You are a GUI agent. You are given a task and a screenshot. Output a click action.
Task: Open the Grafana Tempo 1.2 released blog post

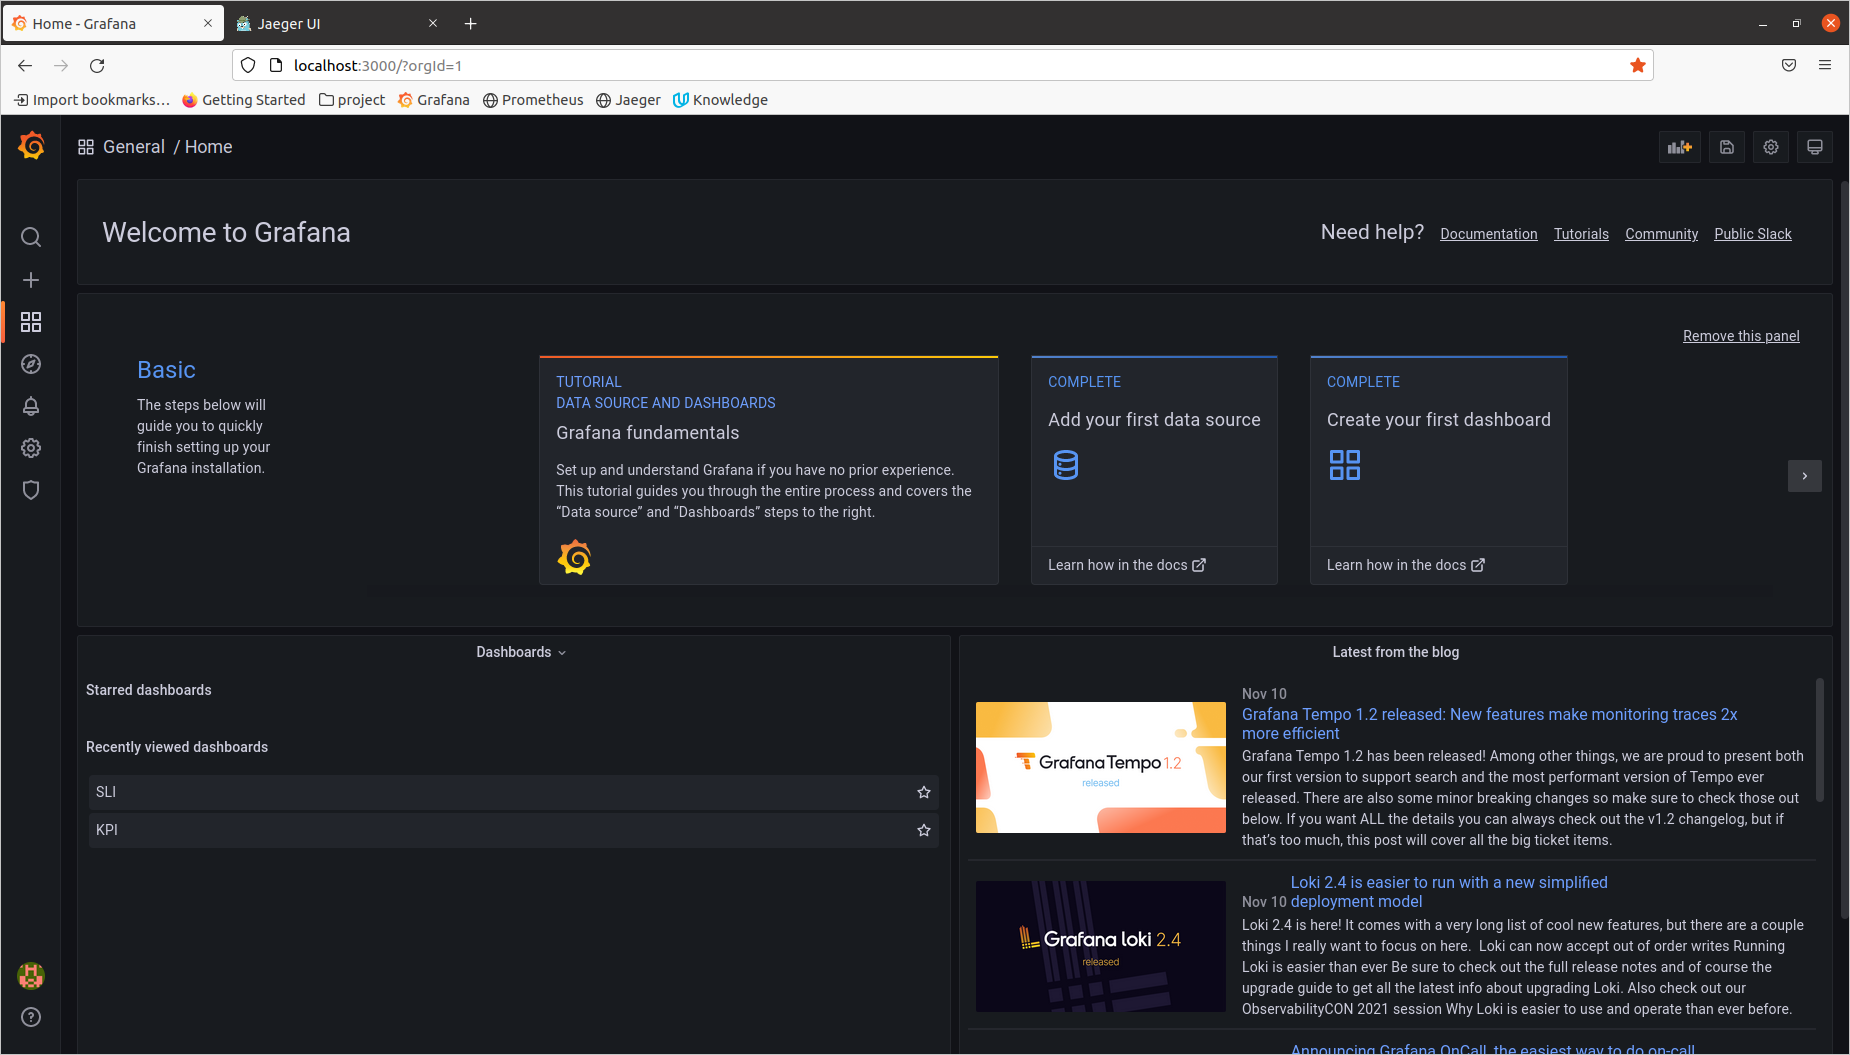click(1489, 724)
